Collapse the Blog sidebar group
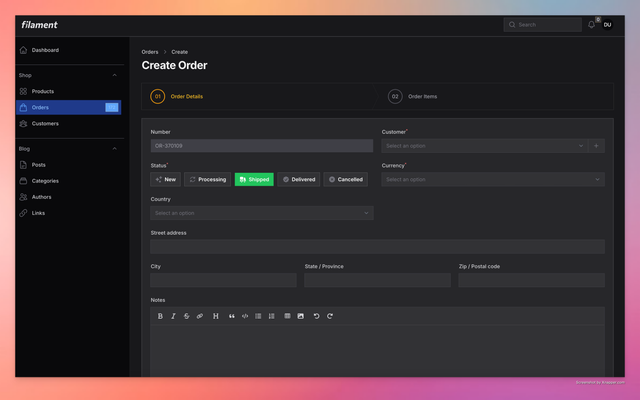Viewport: 640px width, 400px height. 115,149
